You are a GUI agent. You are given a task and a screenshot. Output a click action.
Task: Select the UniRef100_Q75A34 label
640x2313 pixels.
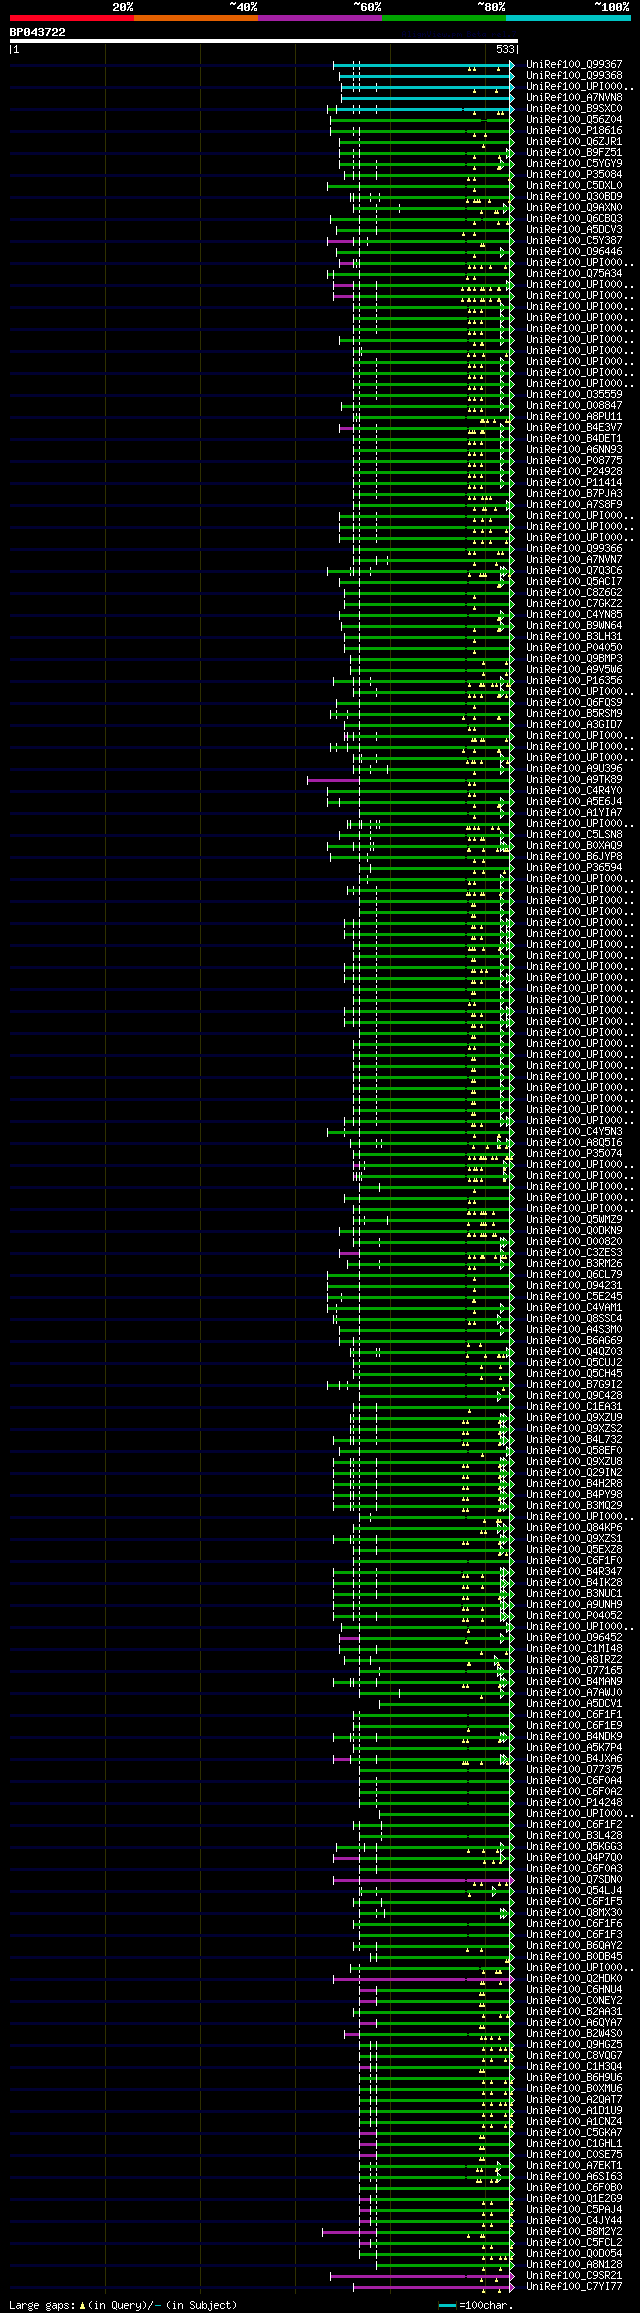574,273
